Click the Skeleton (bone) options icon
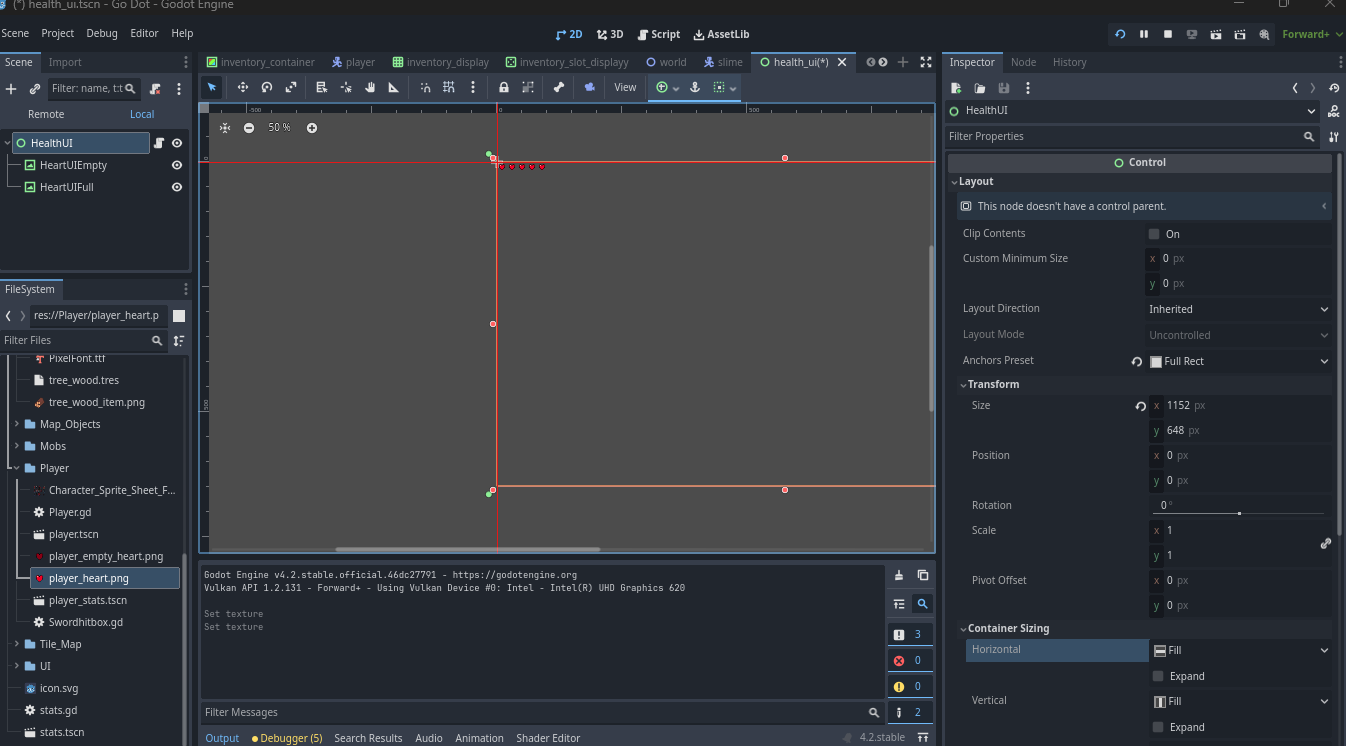Viewport: 1346px width, 746px height. click(x=558, y=87)
